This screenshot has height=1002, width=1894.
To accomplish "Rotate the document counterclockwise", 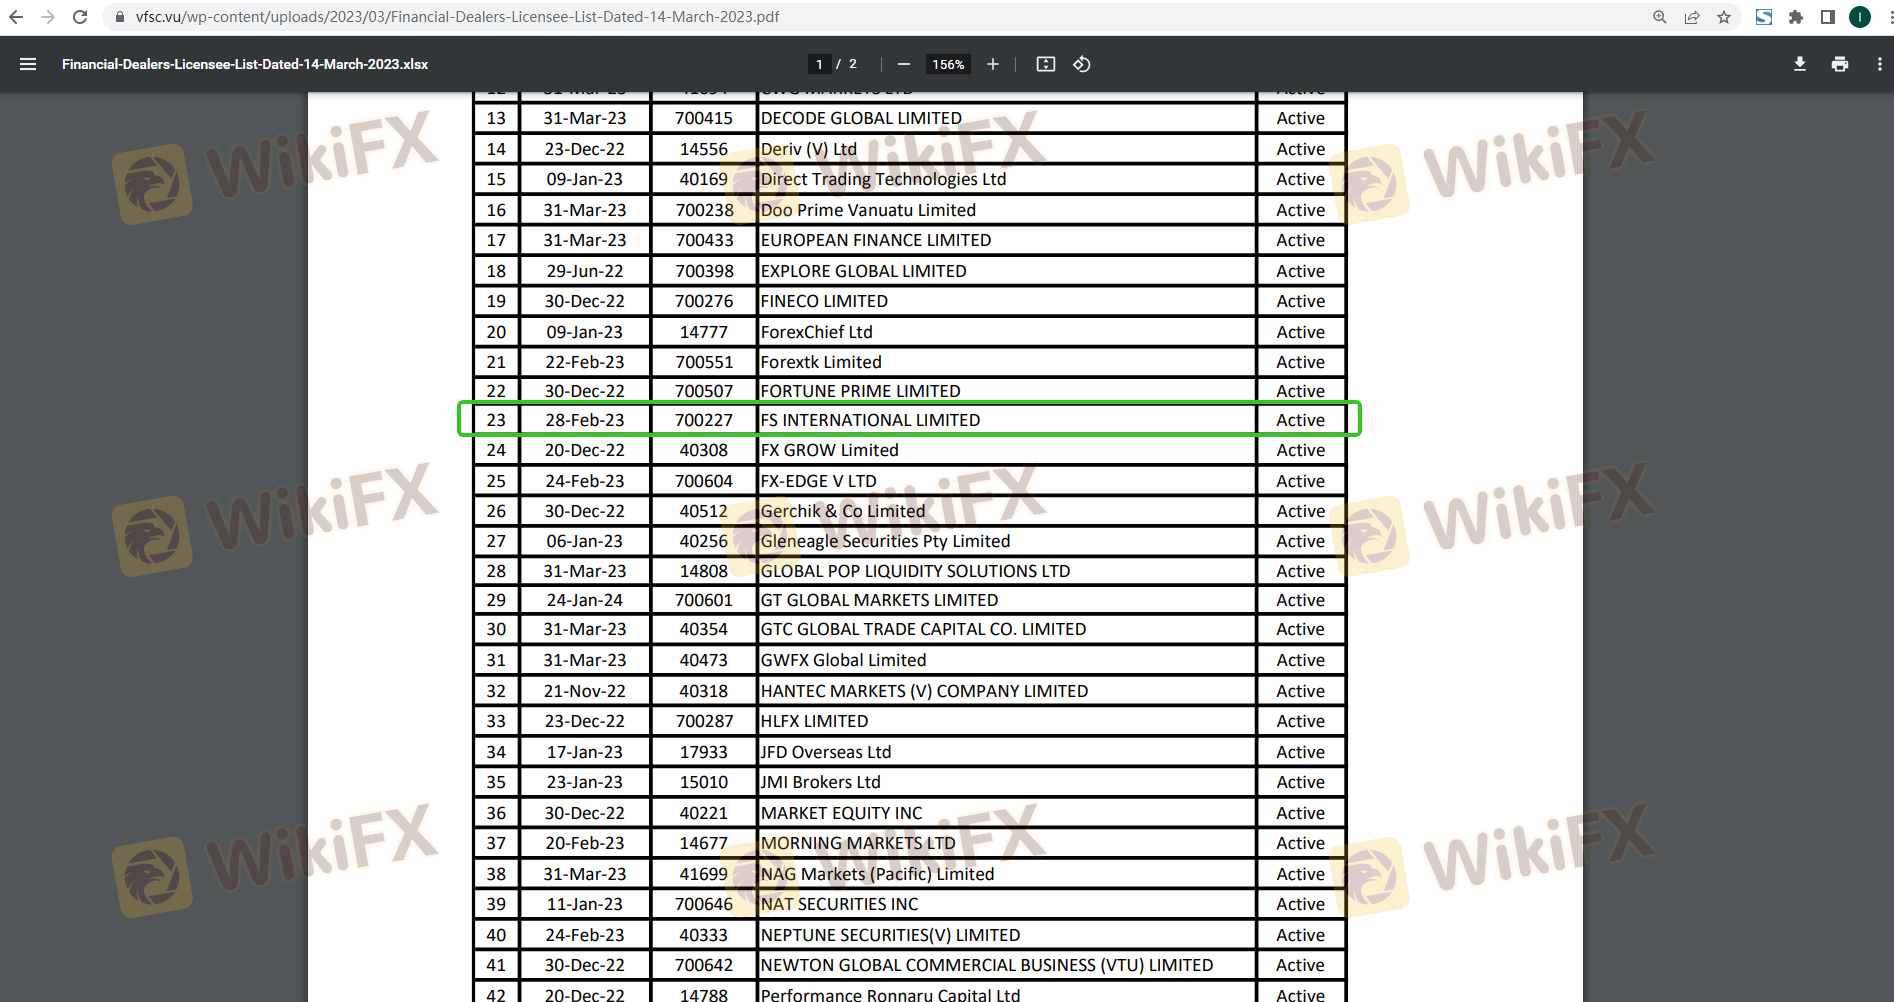I will (1082, 64).
